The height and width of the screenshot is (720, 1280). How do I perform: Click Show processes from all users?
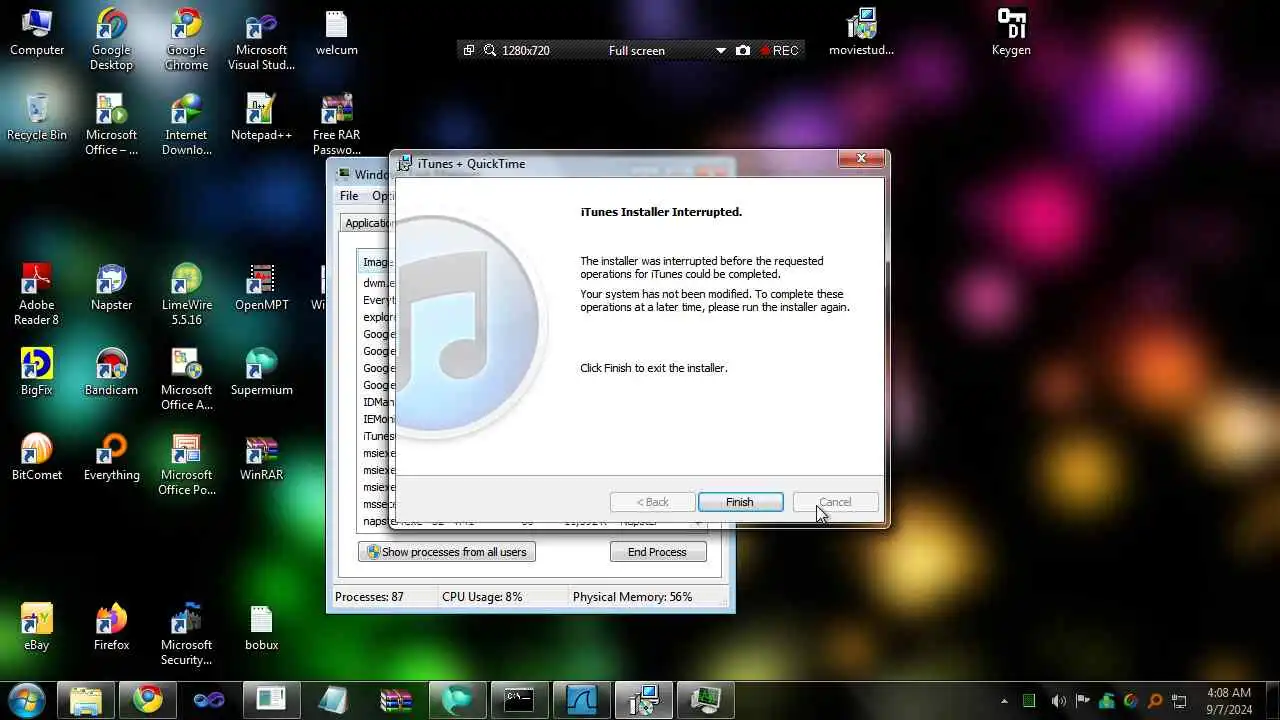point(446,552)
